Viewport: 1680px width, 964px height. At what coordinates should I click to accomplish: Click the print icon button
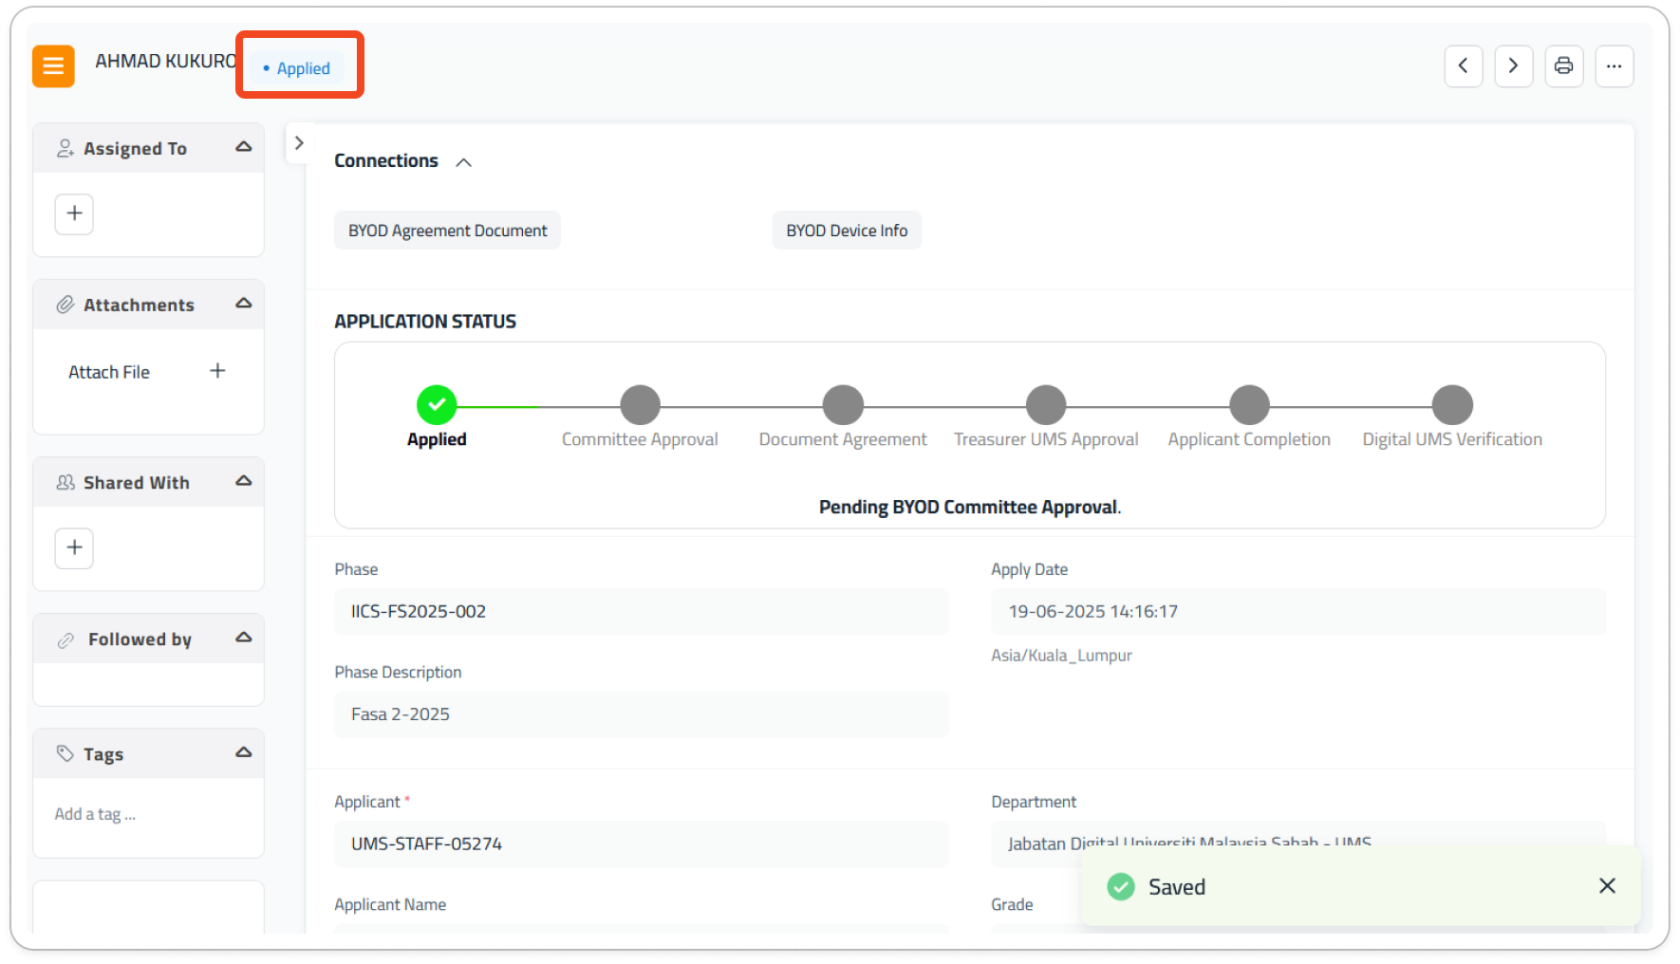coord(1563,66)
